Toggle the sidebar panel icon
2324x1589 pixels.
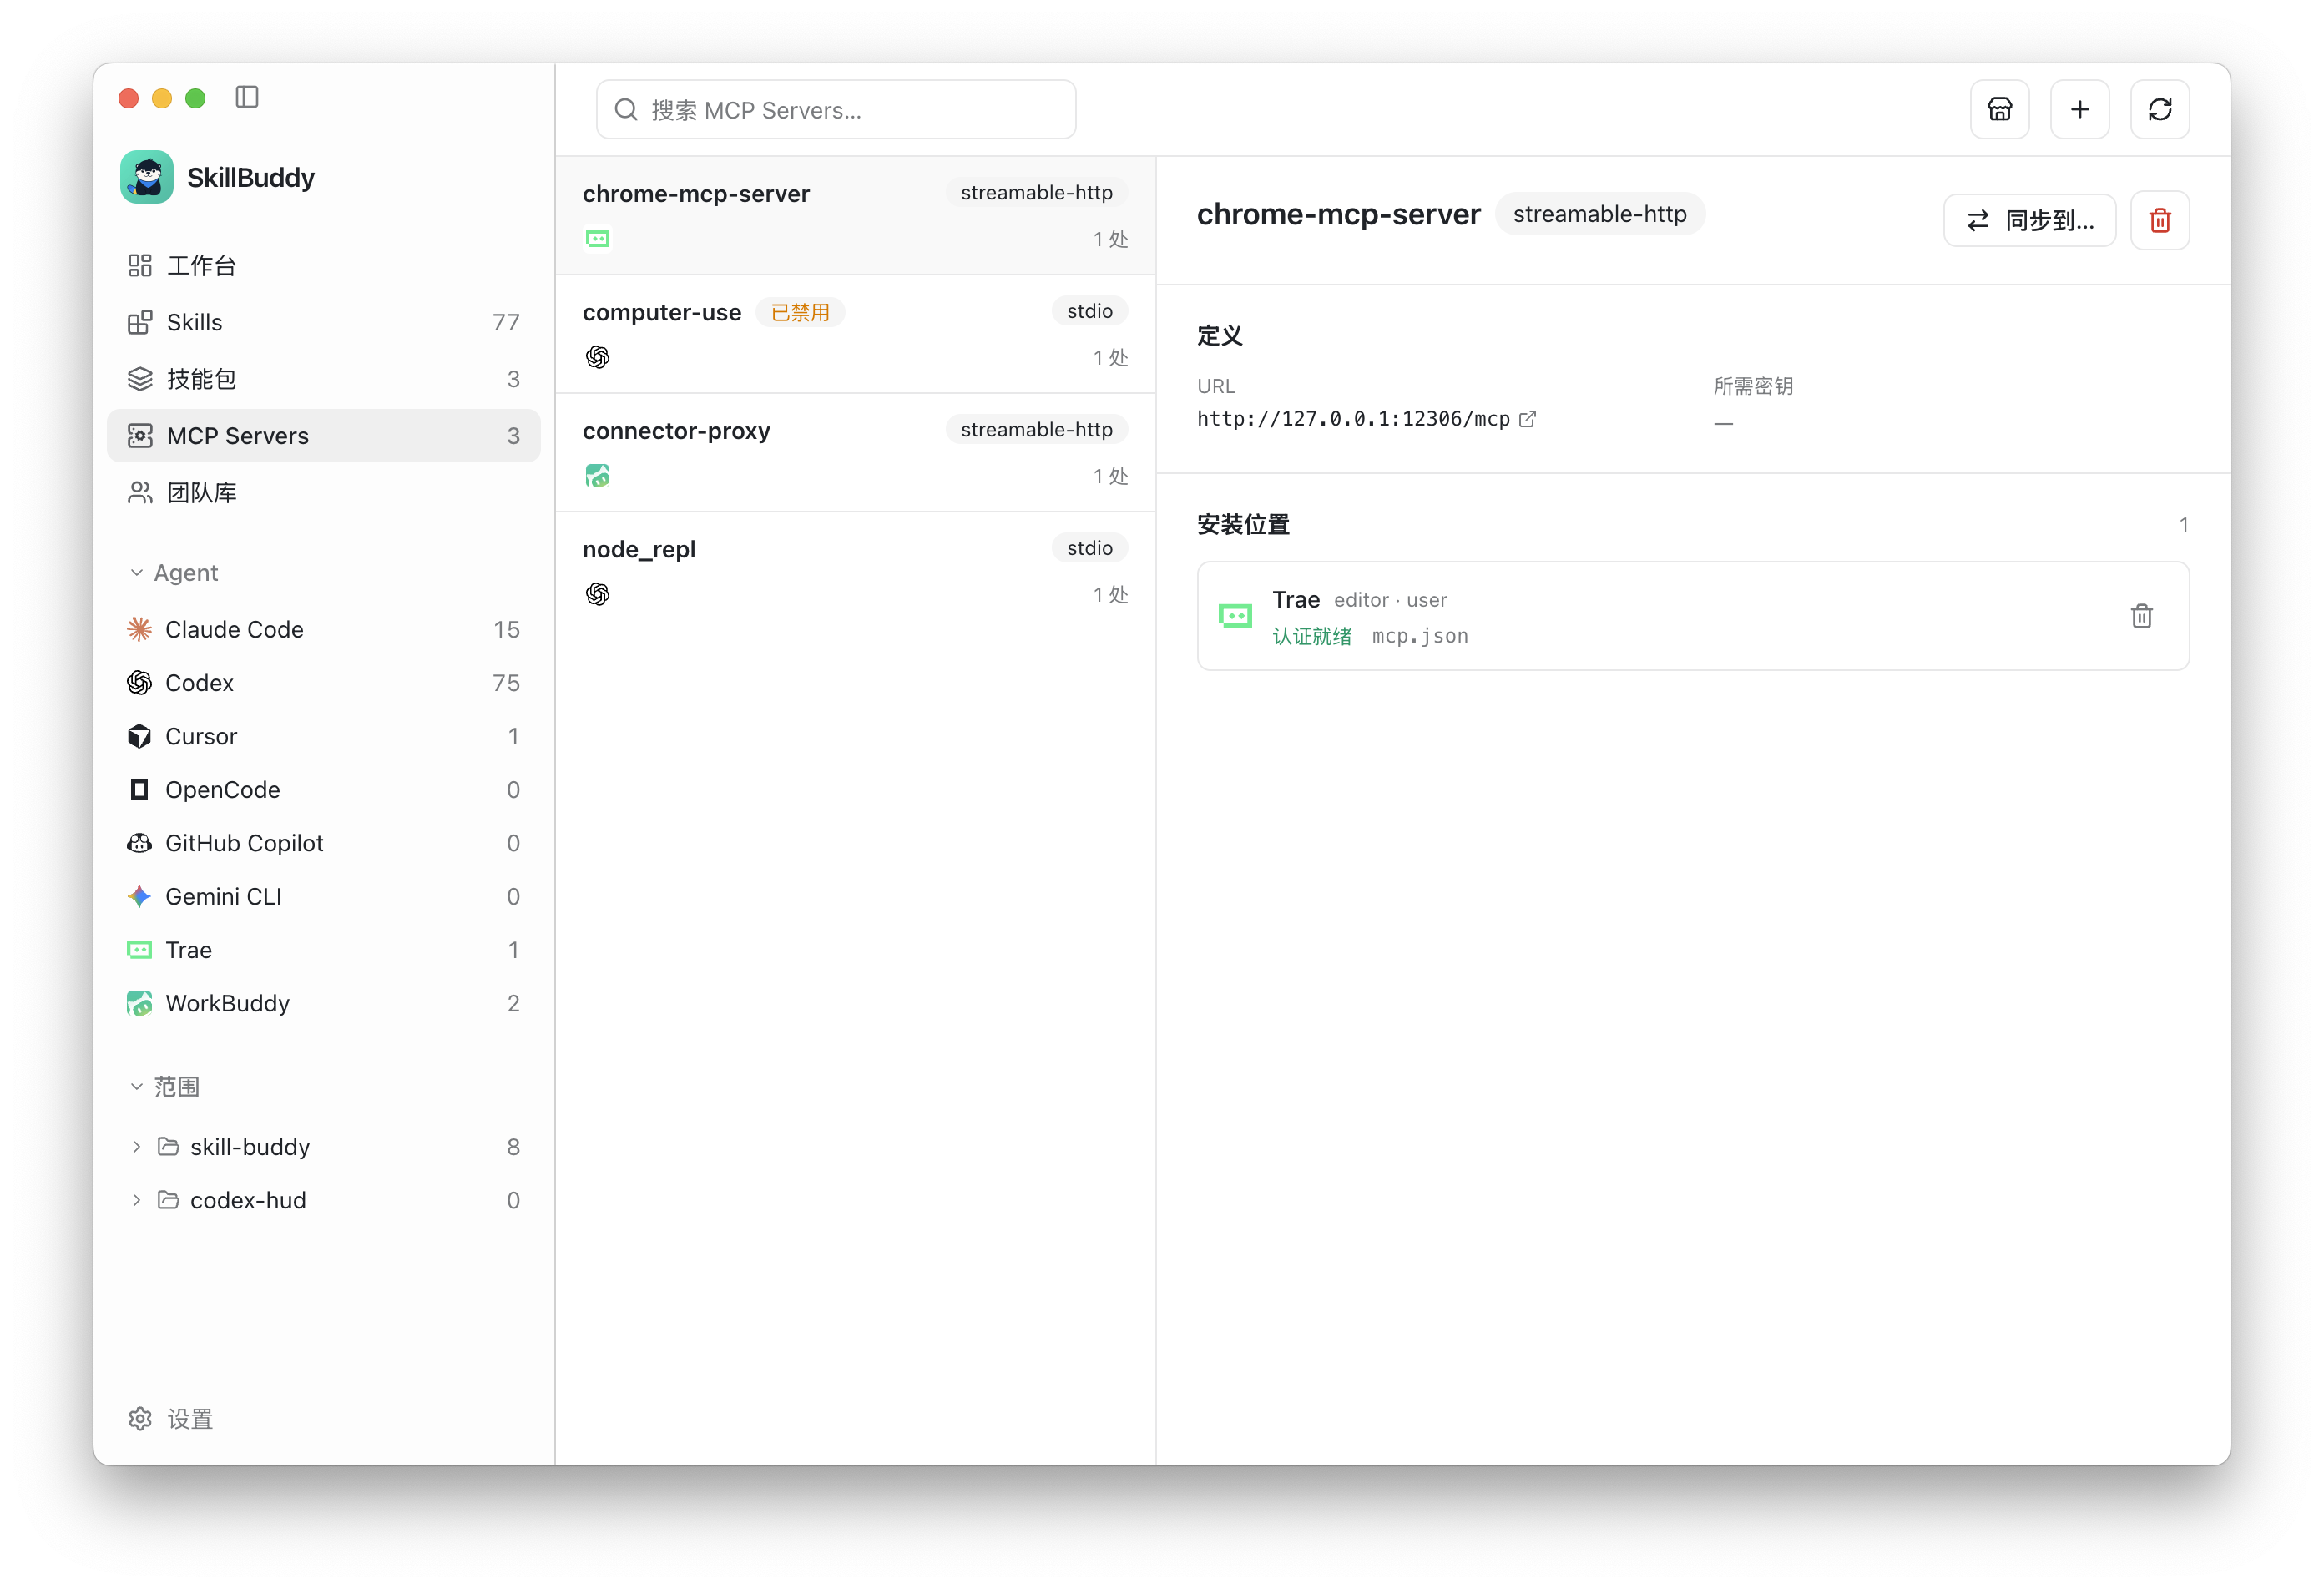[x=247, y=97]
